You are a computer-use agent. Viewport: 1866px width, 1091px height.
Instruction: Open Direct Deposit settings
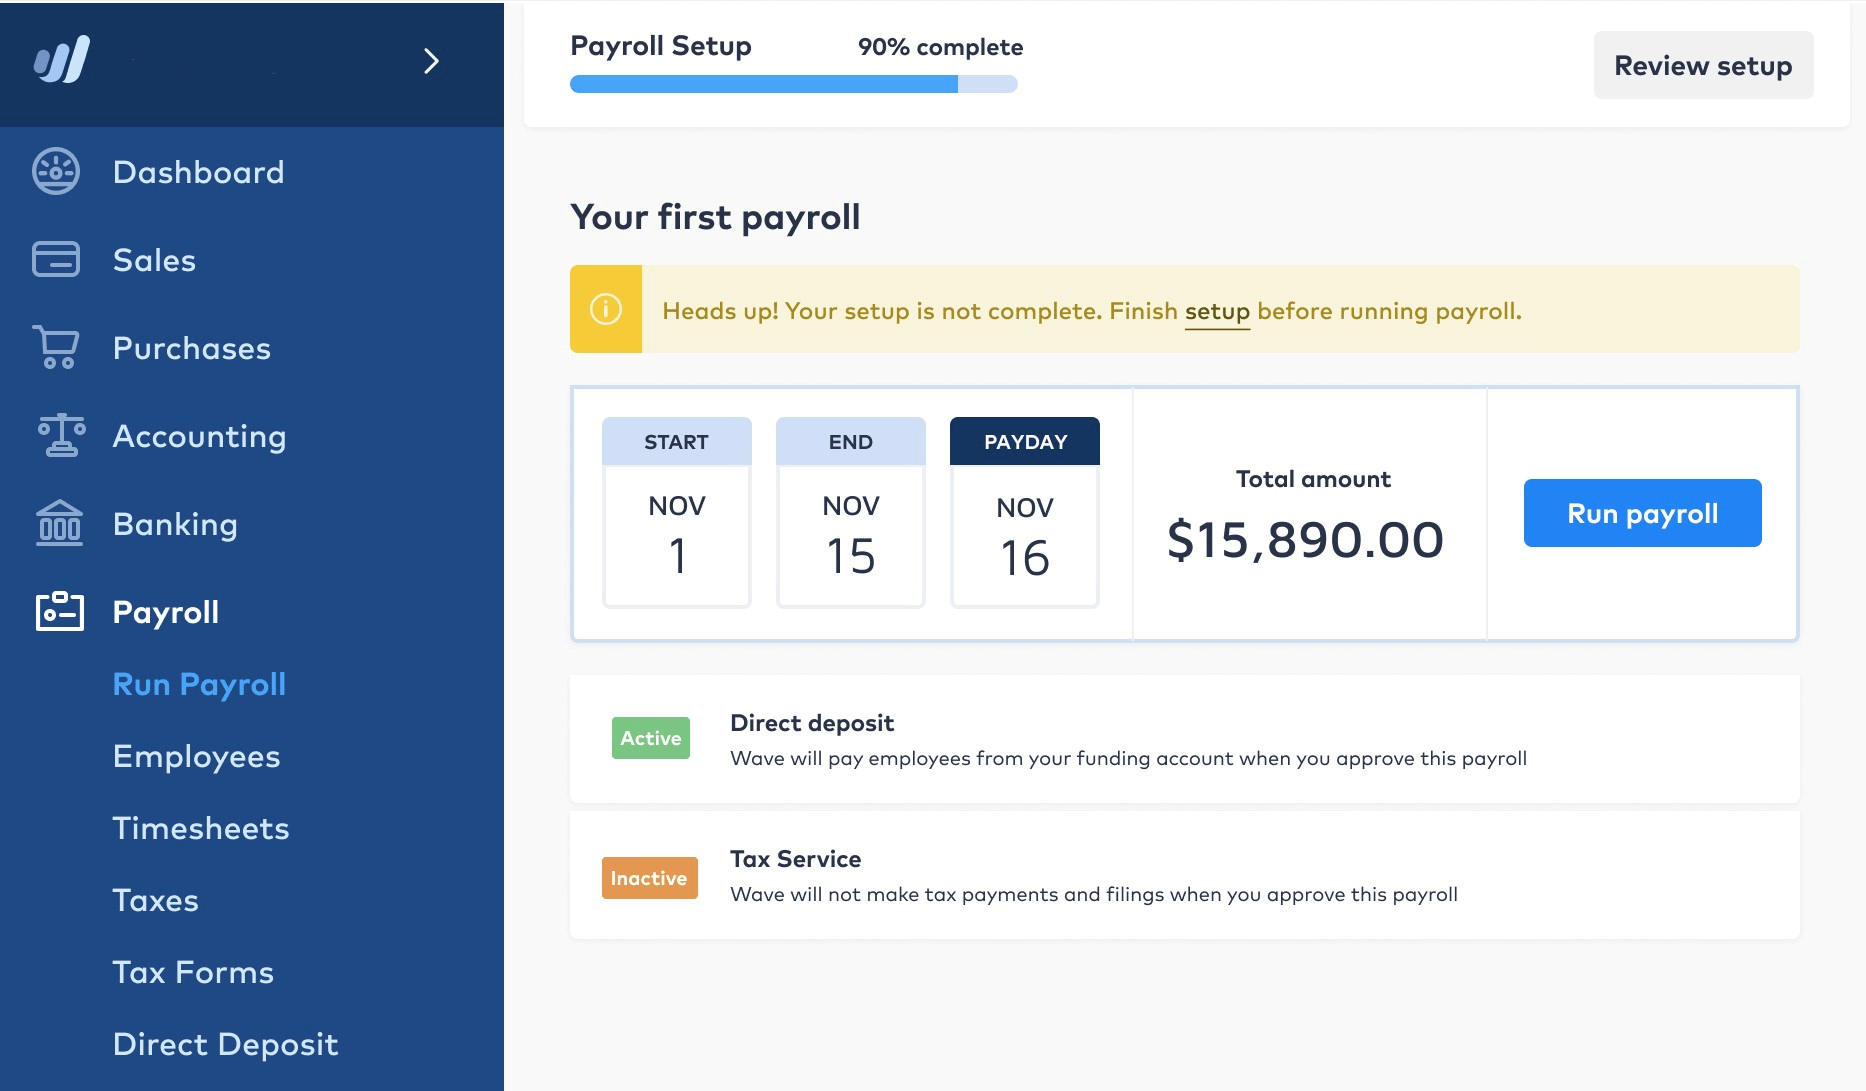tap(226, 1044)
